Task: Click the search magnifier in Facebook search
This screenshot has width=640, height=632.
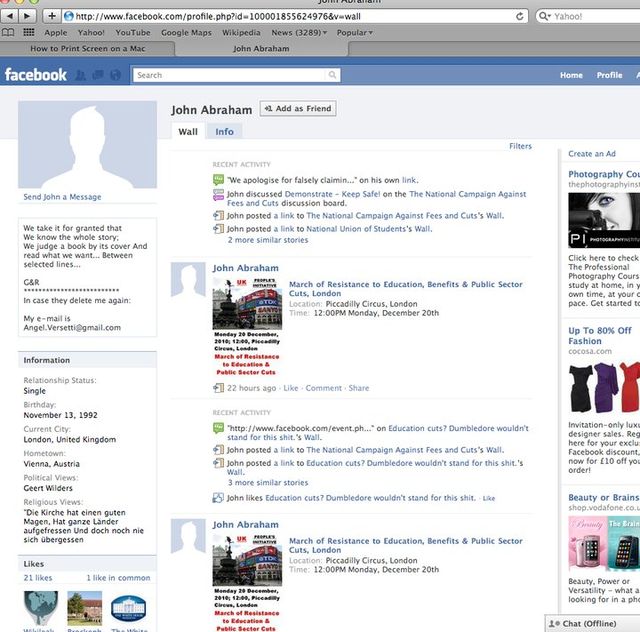Action: click(332, 75)
